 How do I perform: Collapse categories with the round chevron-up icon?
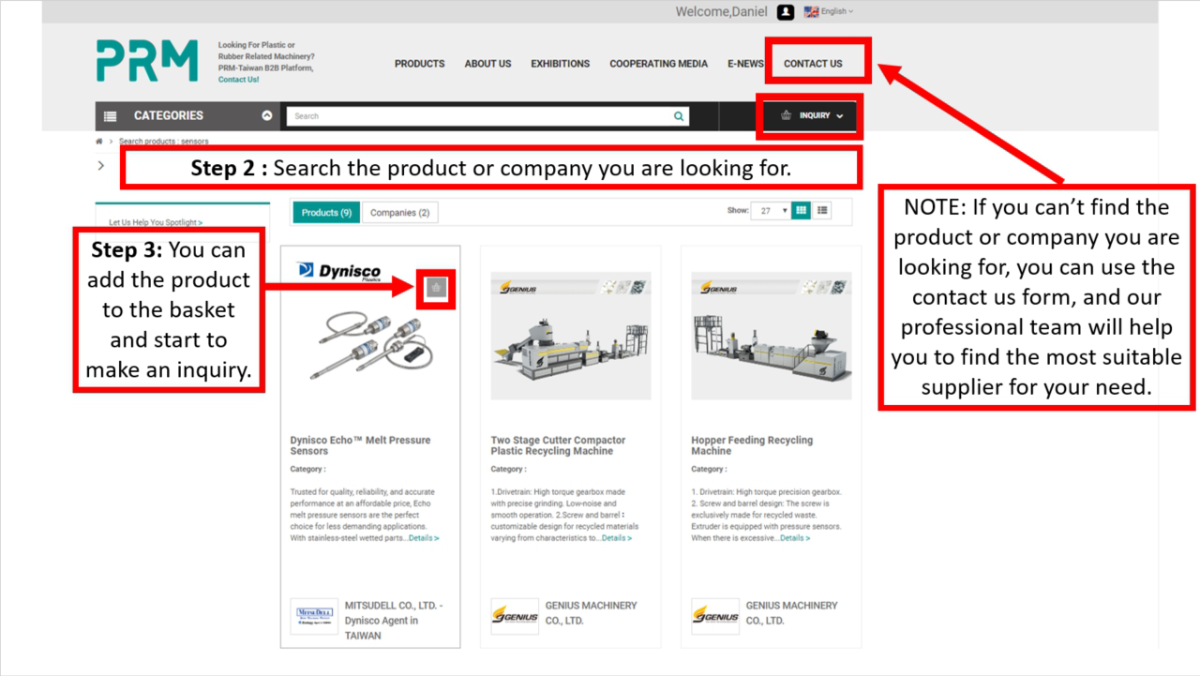267,116
